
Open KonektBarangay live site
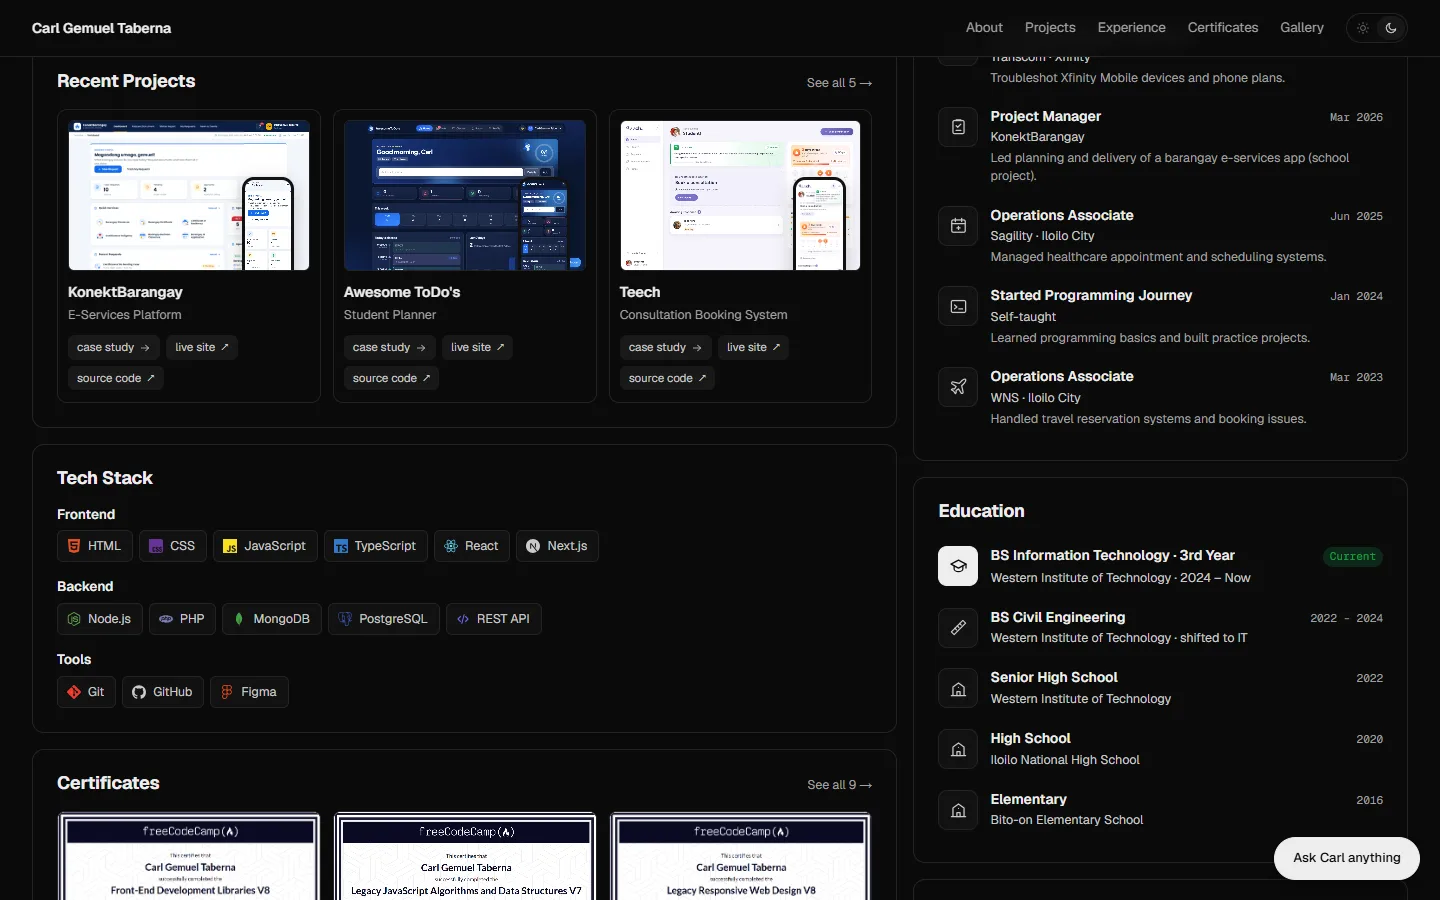coord(202,347)
